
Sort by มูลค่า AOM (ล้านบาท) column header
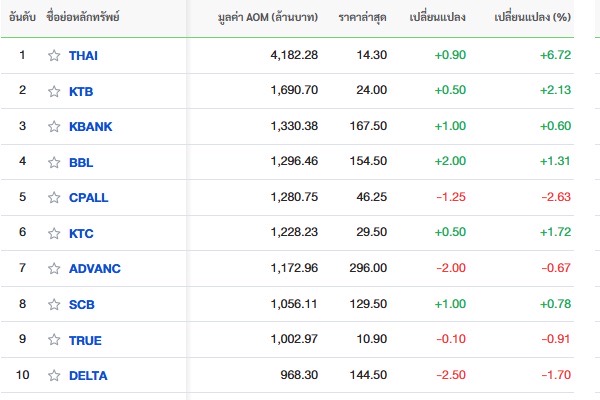click(x=268, y=17)
